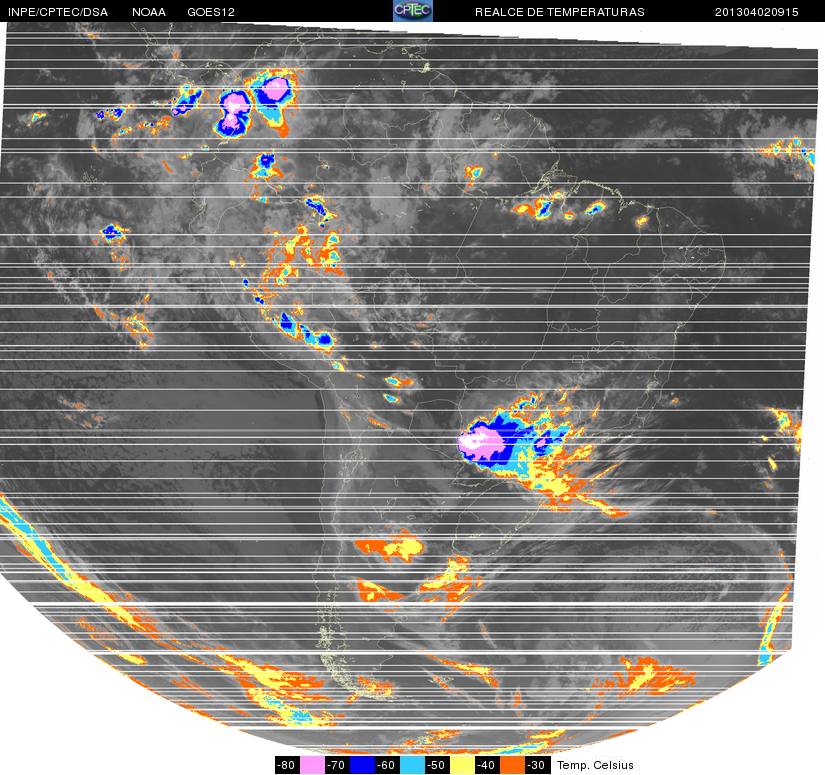Click the NOAA label in the header
The image size is (825, 775).
tap(149, 12)
